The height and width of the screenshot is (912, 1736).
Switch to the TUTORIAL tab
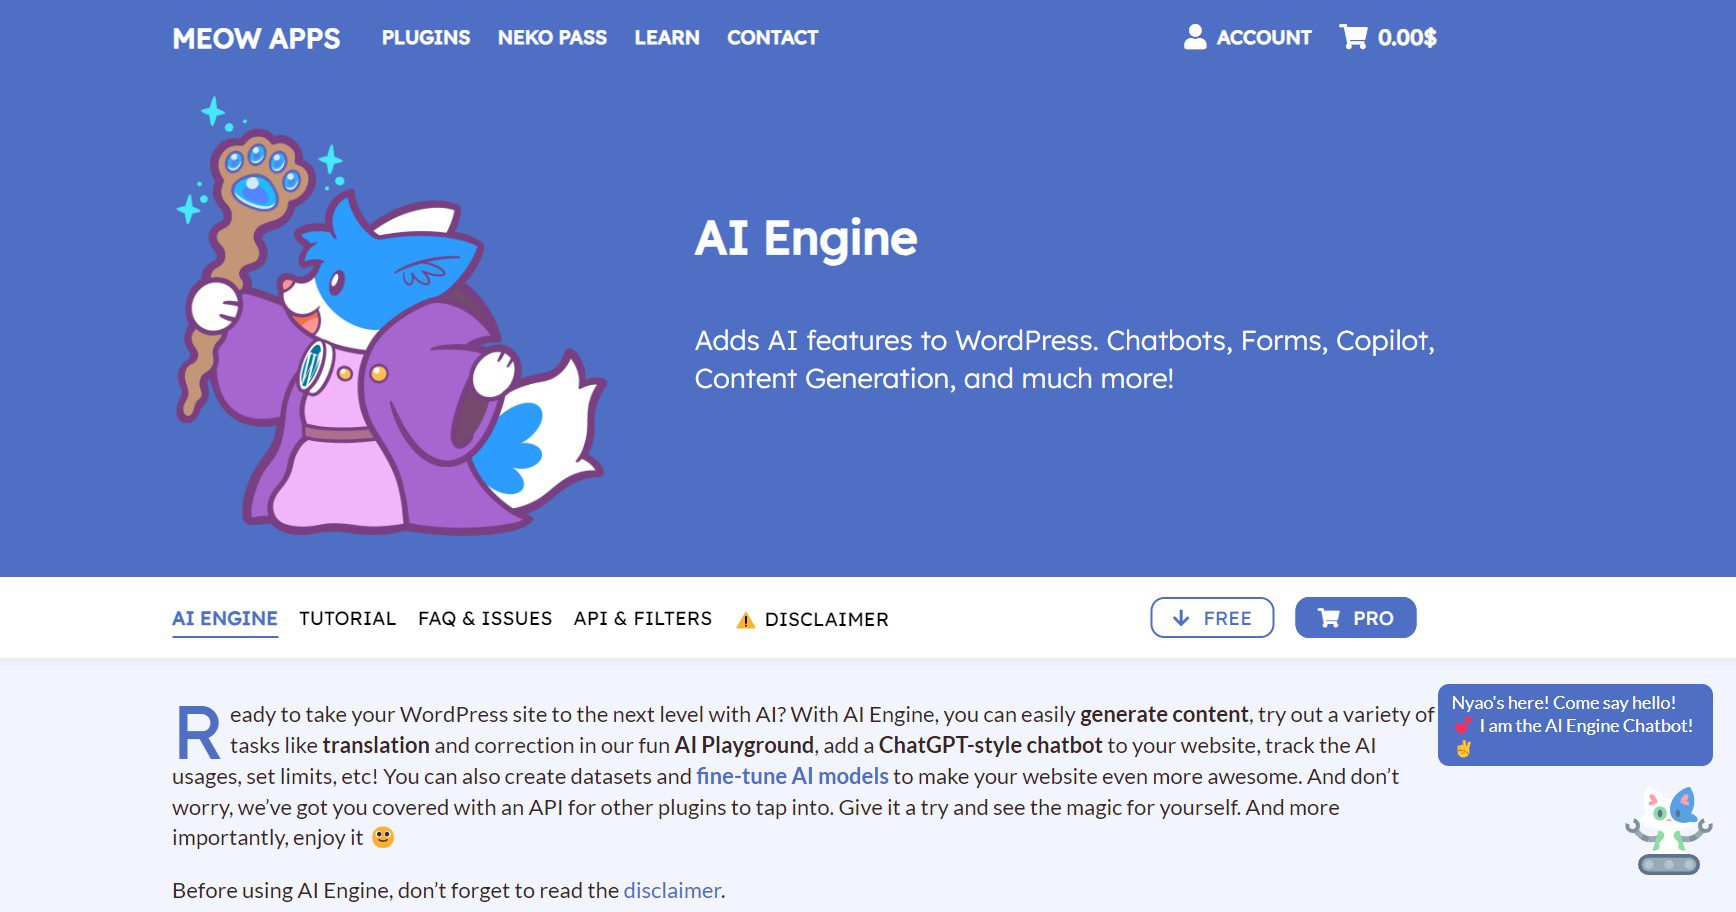click(x=347, y=618)
